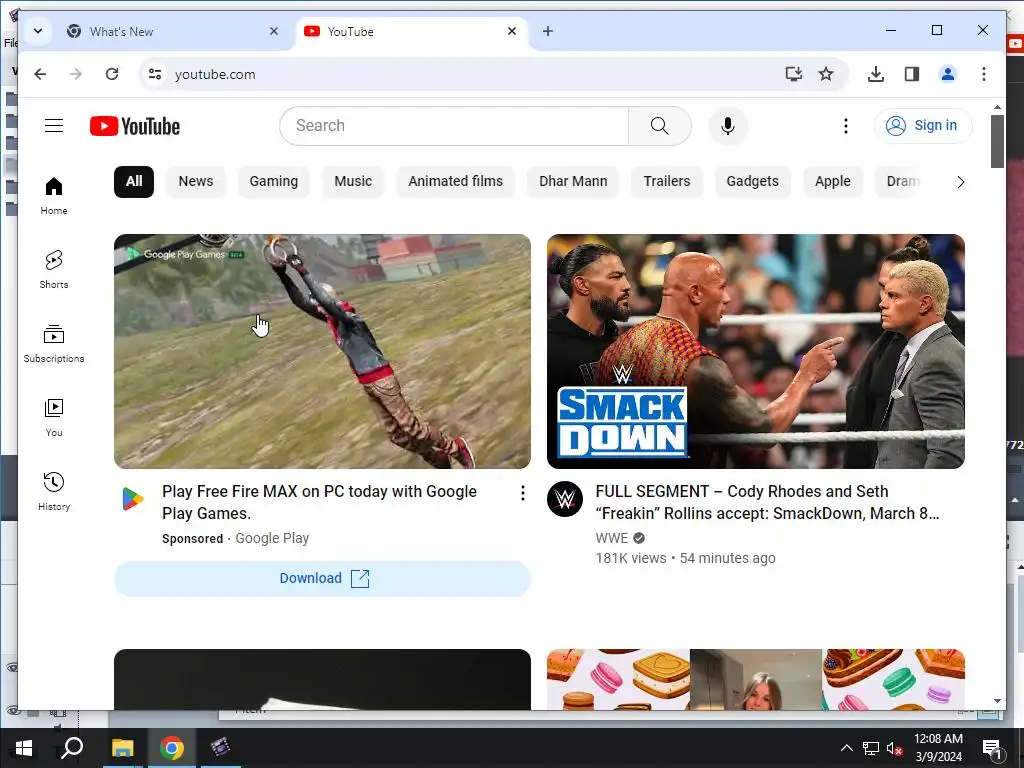Select the Gadgets chip
Image resolution: width=1024 pixels, height=768 pixels.
pos(752,182)
